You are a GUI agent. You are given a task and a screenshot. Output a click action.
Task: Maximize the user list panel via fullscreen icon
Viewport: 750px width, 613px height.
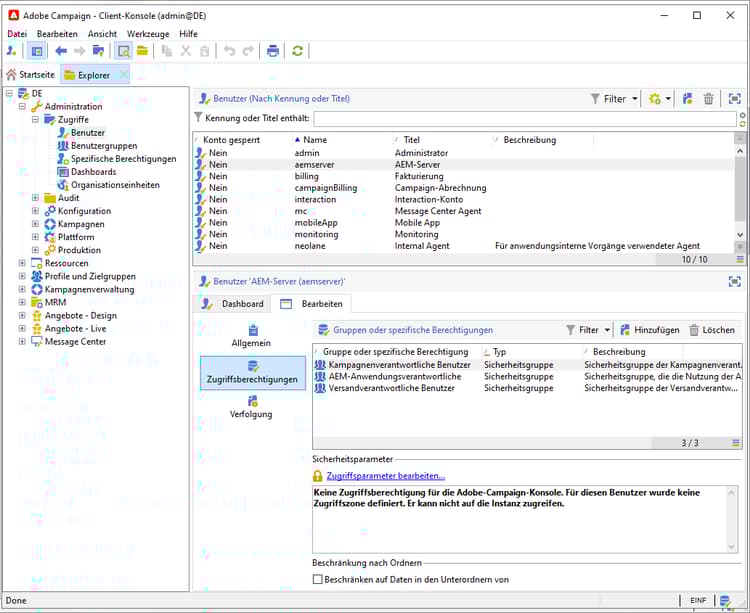point(735,98)
